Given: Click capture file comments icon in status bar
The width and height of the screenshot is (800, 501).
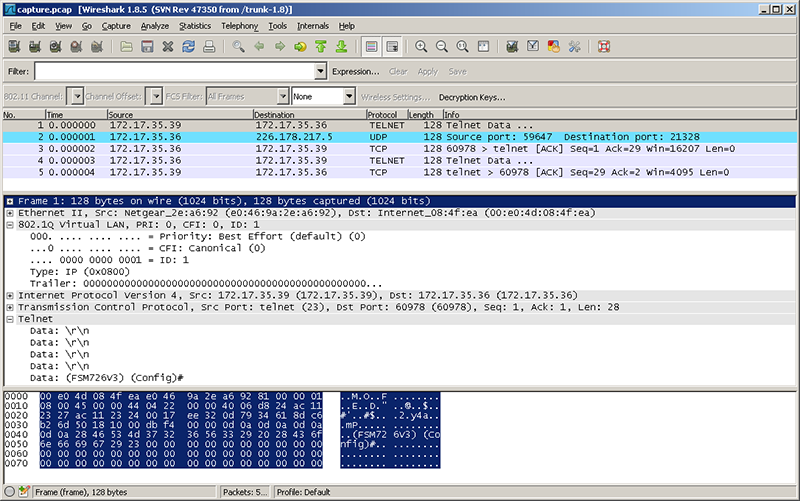Looking at the screenshot, I should click(23, 492).
